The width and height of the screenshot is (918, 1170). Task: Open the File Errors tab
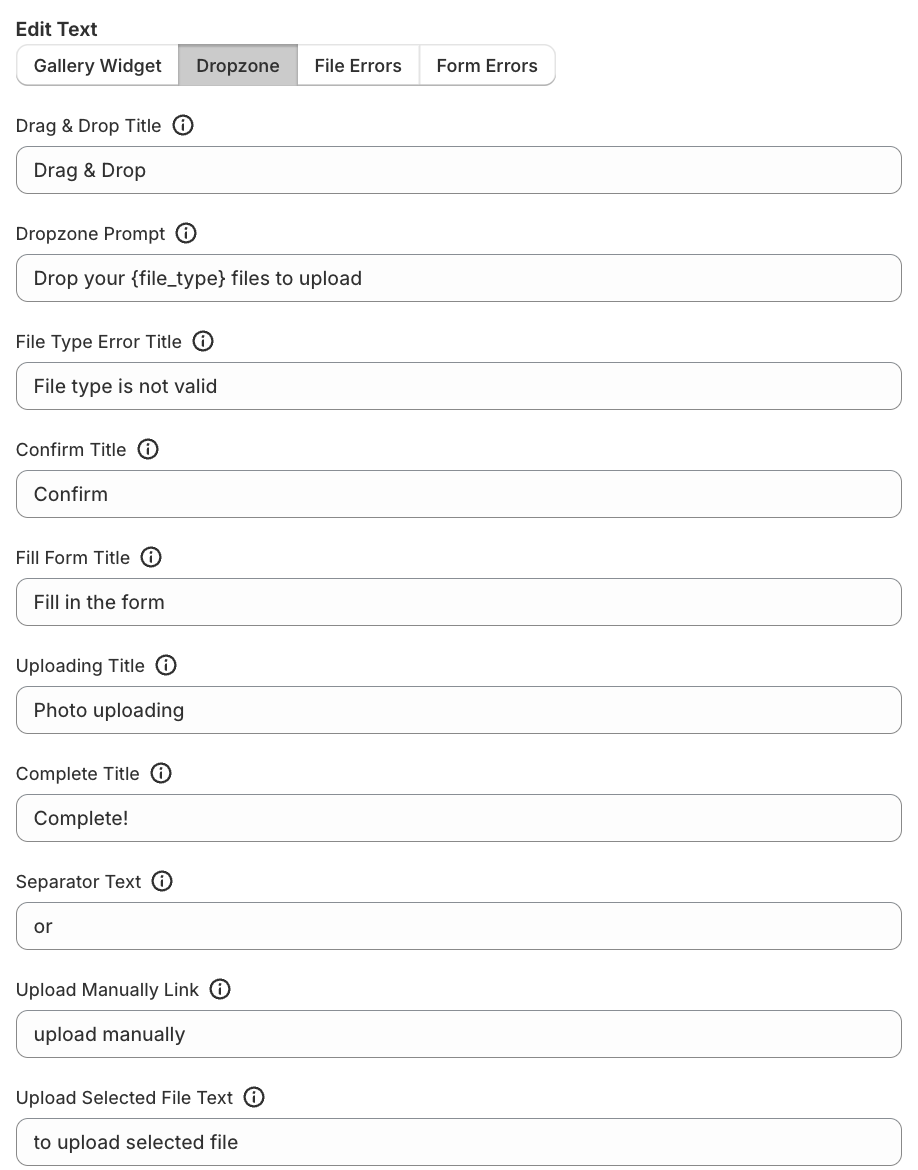pos(358,66)
